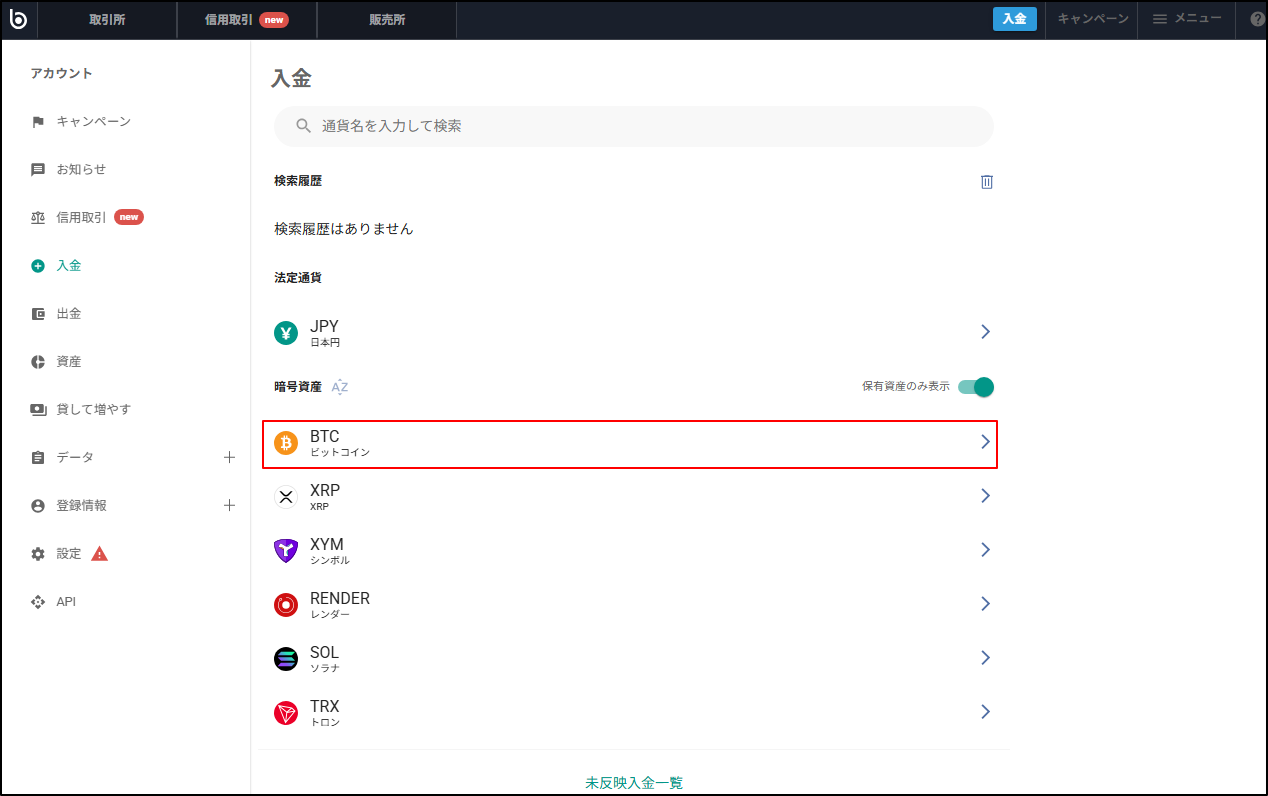
Task: Select the BTC bitcoin coin icon
Action: tap(286, 443)
